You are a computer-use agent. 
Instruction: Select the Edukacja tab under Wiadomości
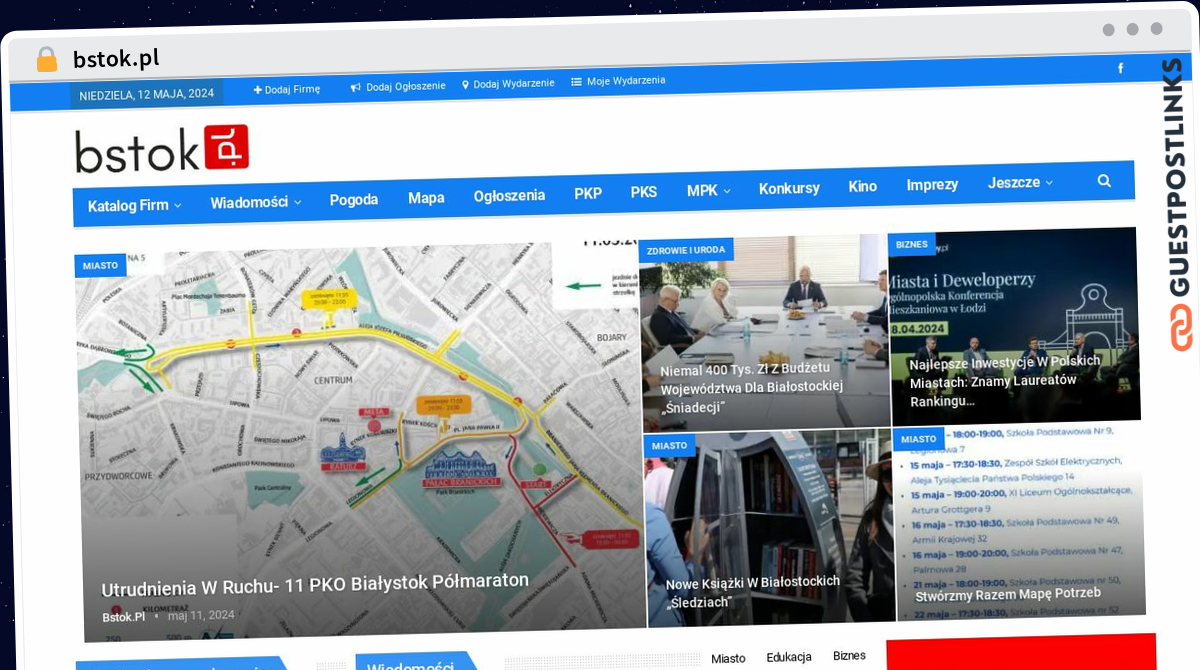coord(789,657)
